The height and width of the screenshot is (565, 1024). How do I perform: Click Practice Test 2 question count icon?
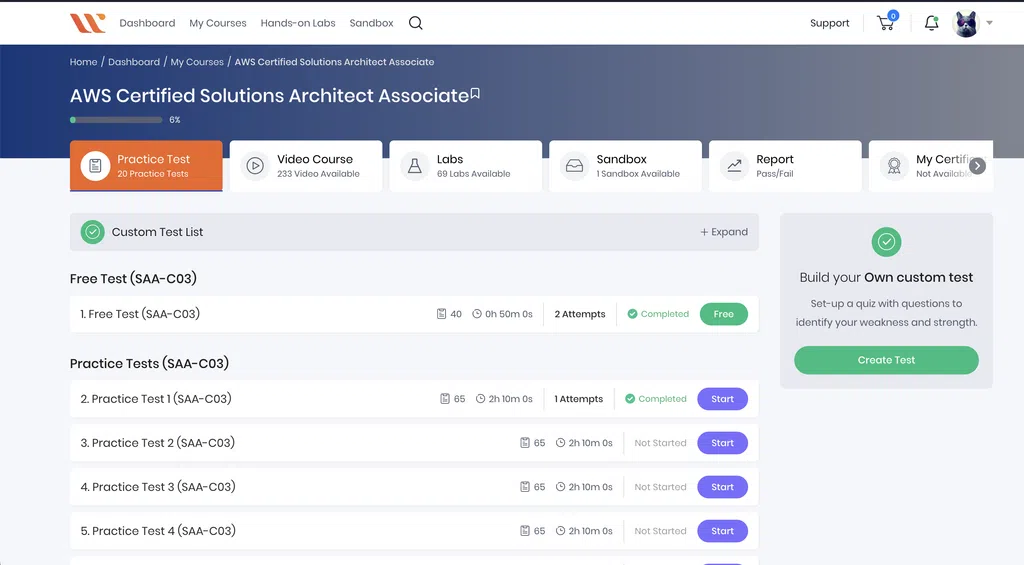coord(524,443)
